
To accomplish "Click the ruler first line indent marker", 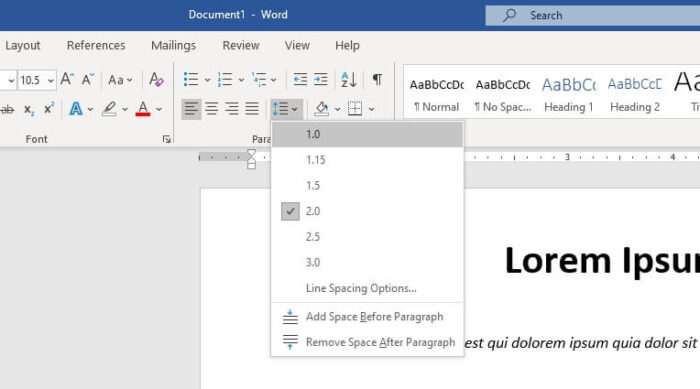I will tap(251, 154).
